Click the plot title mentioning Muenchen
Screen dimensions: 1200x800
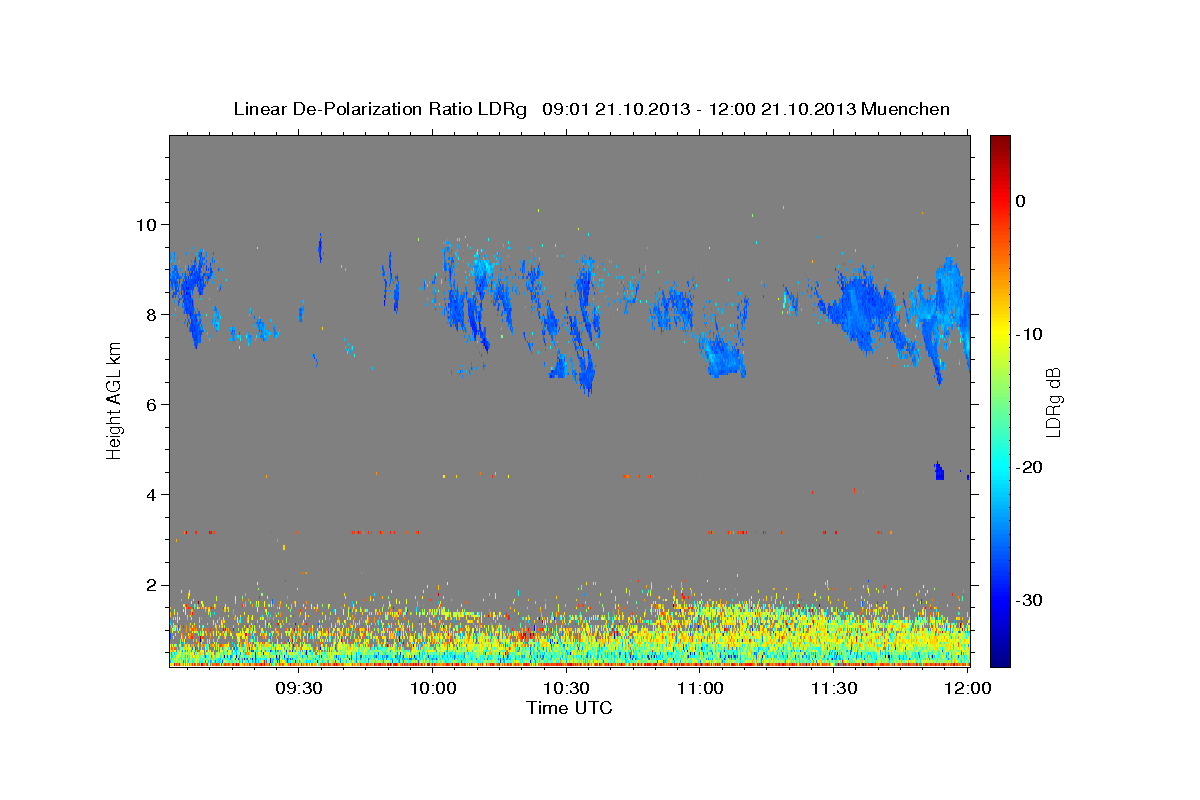(591, 109)
